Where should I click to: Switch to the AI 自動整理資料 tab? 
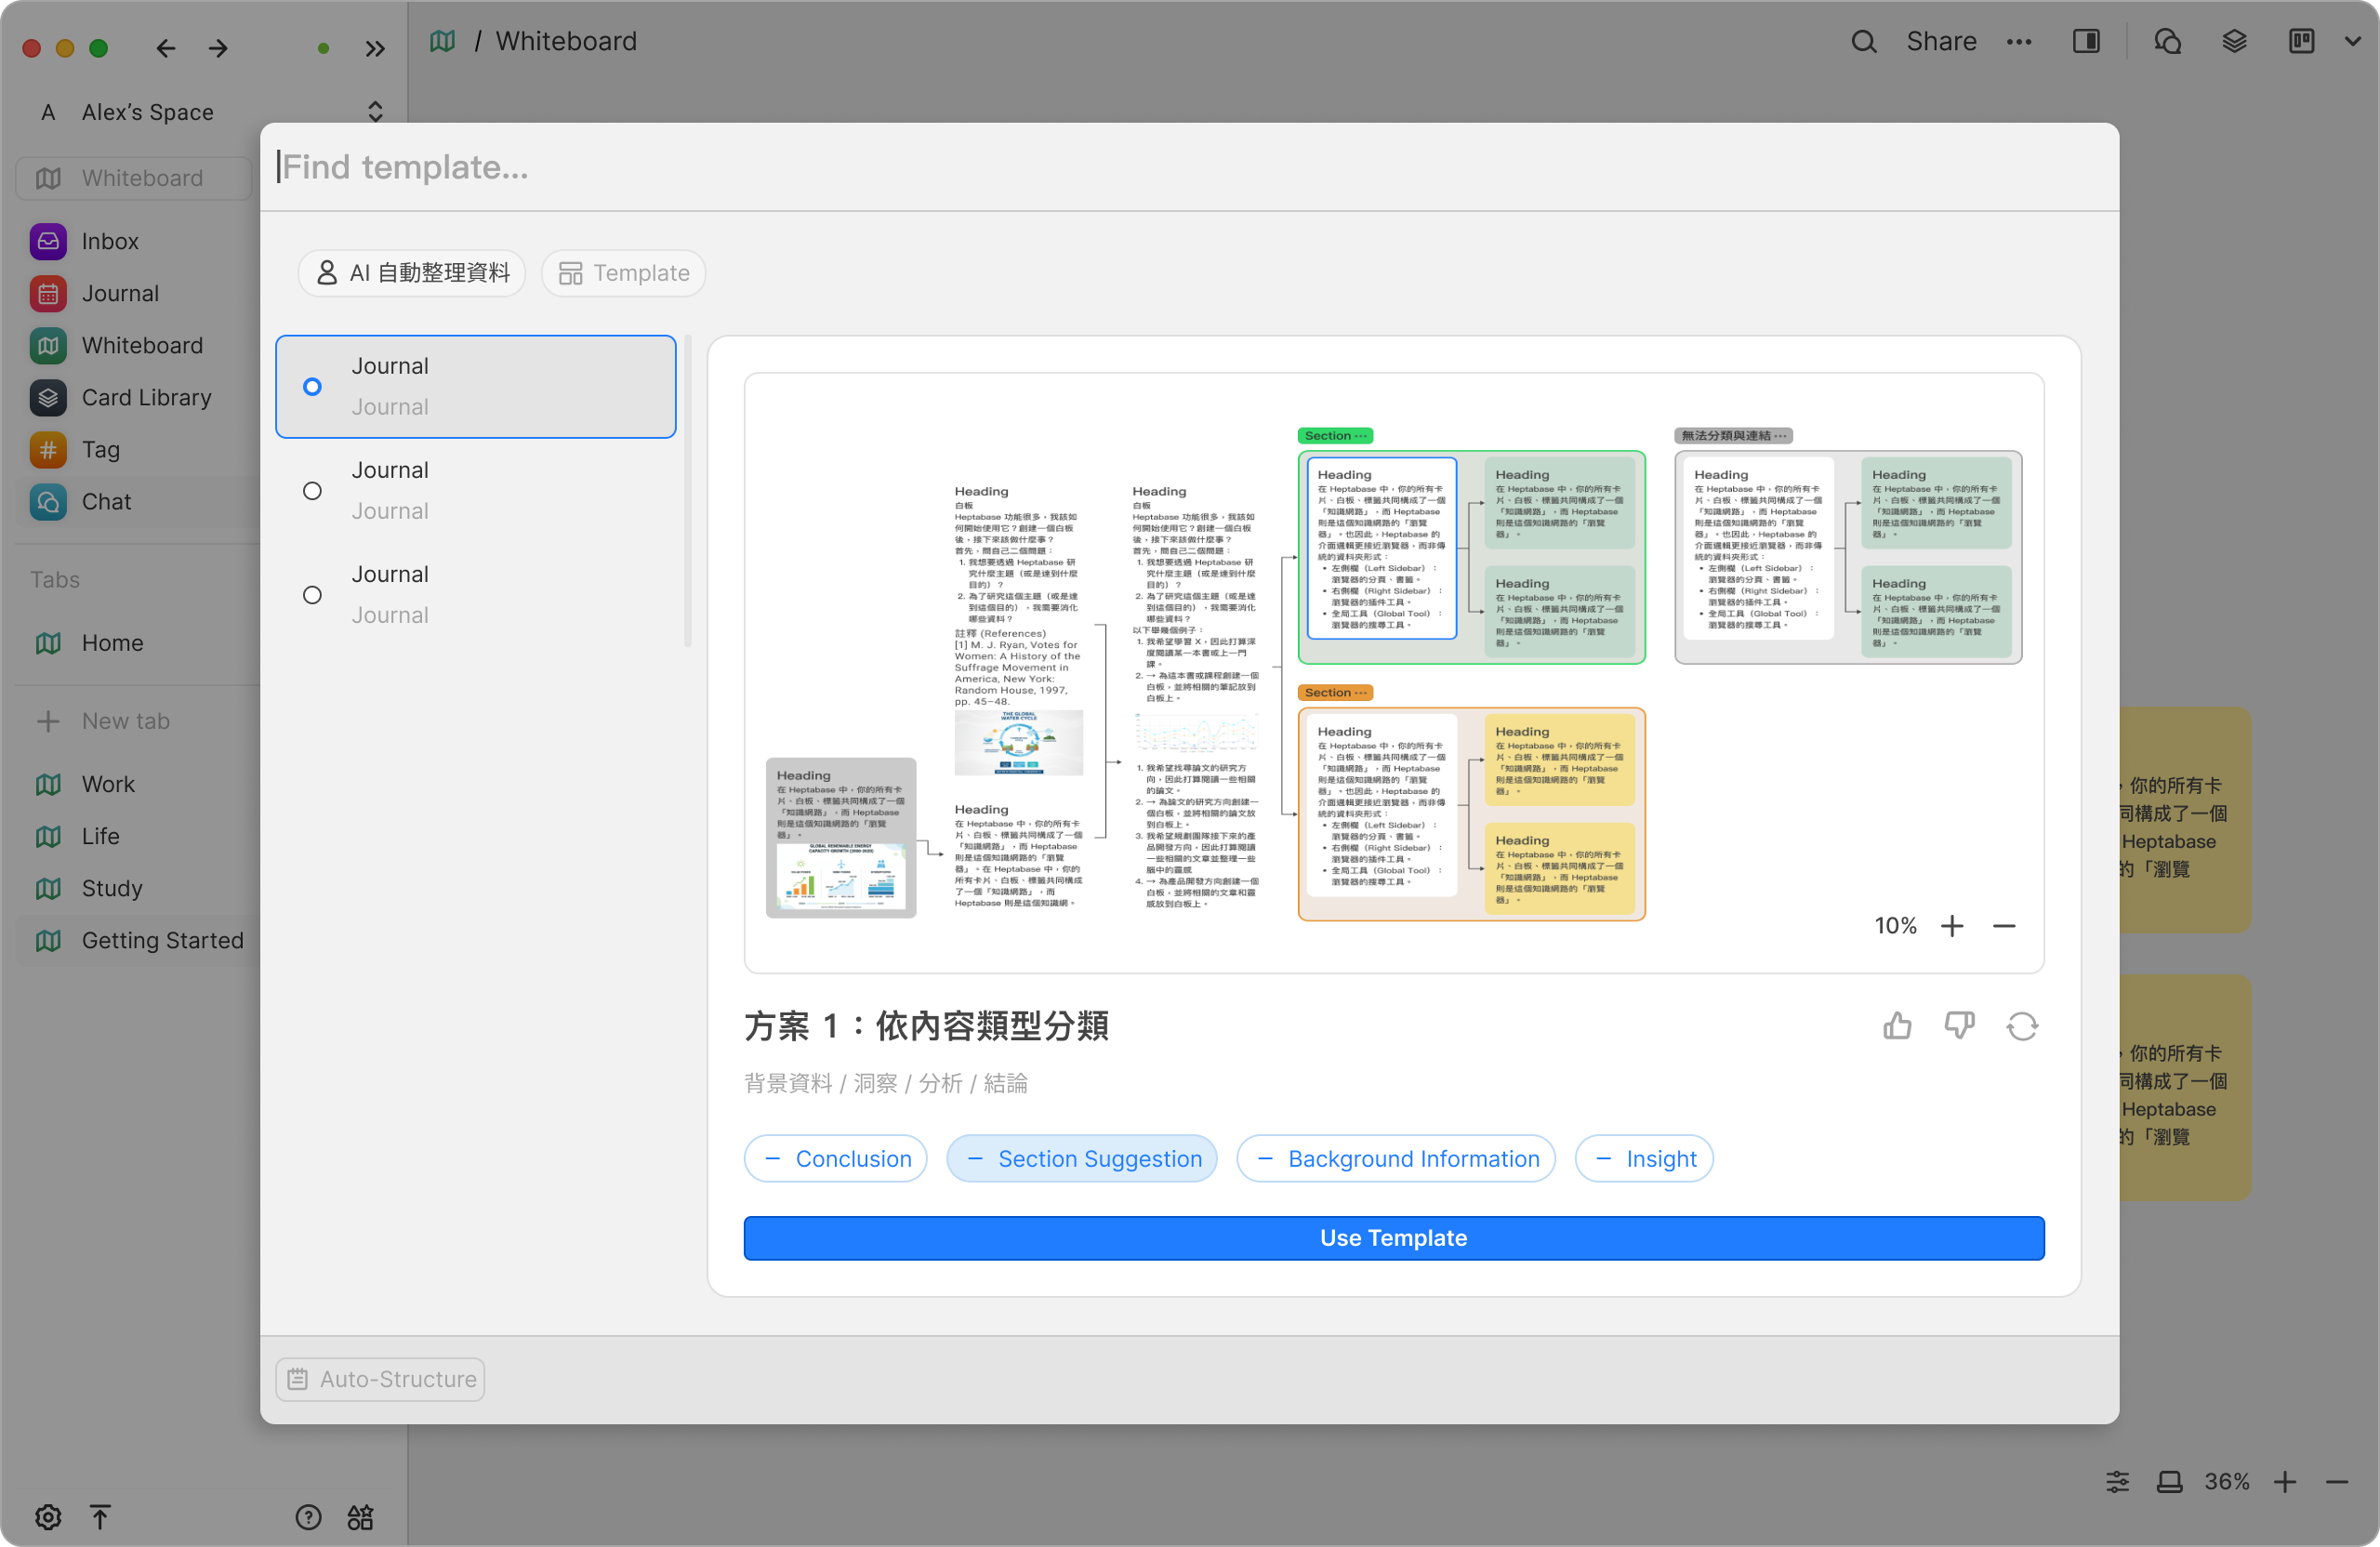pyautogui.click(x=412, y=273)
